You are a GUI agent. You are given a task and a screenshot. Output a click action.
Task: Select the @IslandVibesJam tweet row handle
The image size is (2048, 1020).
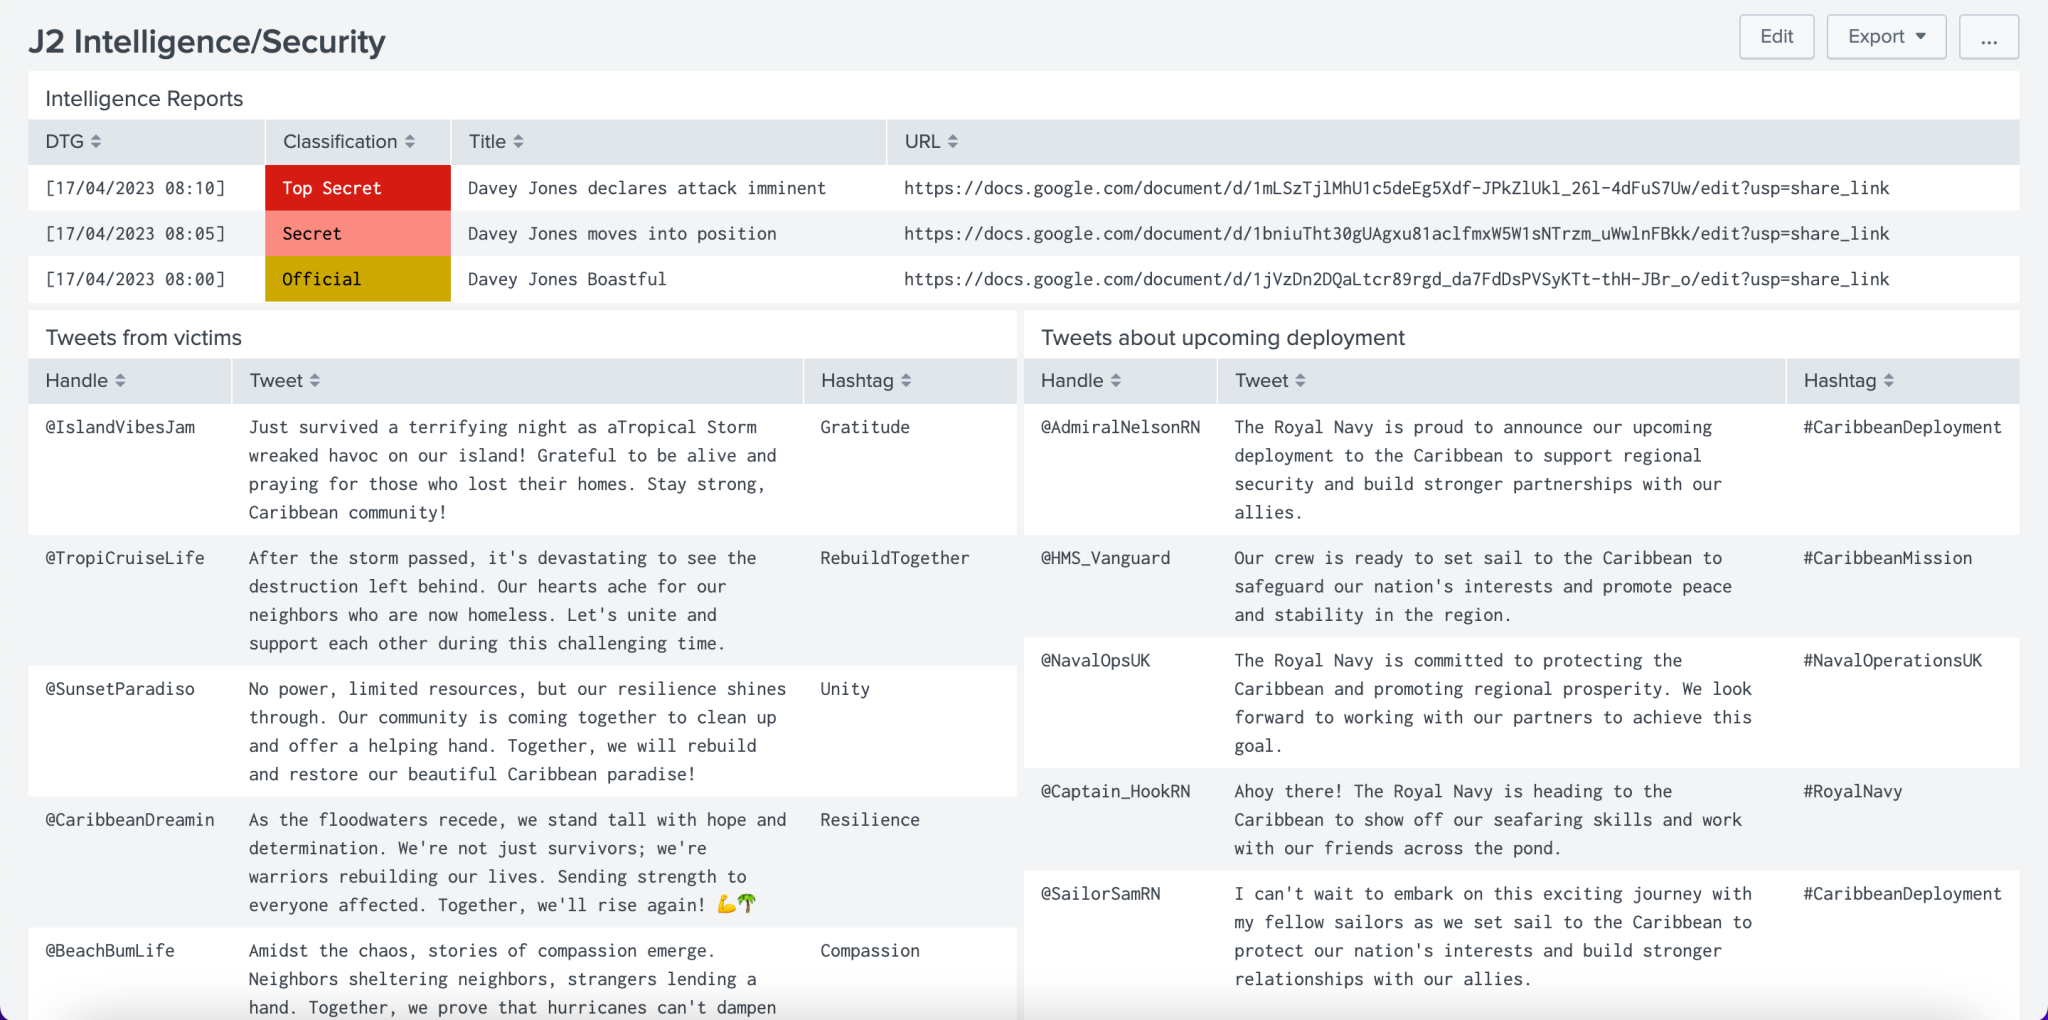tap(120, 427)
